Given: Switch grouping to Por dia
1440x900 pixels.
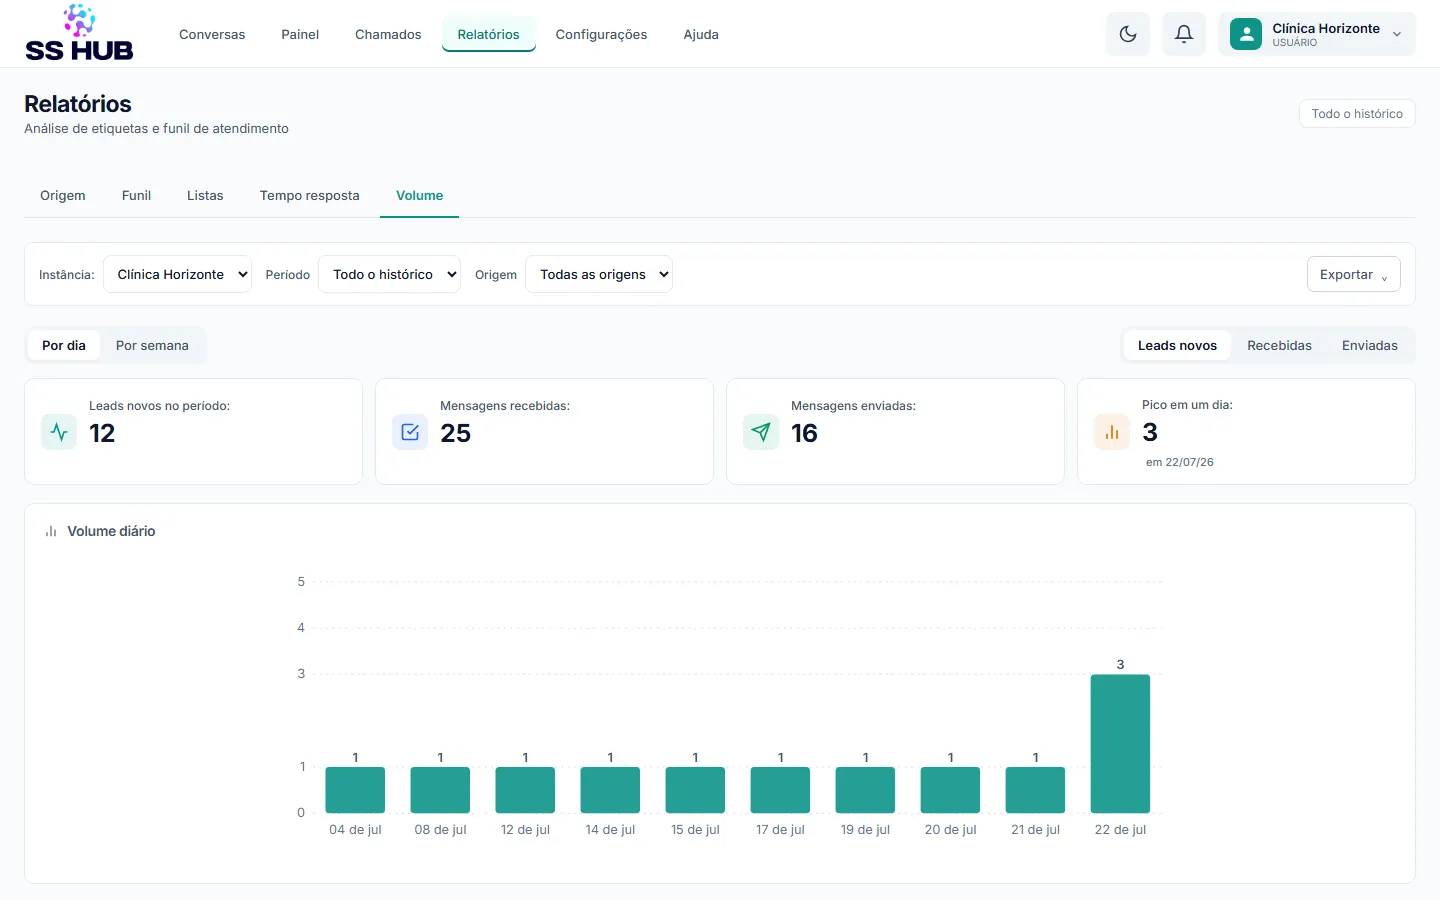Looking at the screenshot, I should [x=64, y=345].
